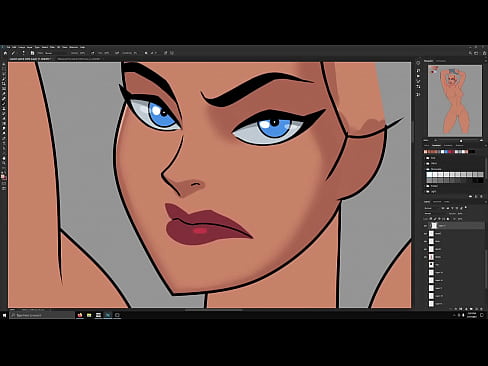488x366 pixels.
Task: Toggle visibility of the selected top layer
Action: point(426,226)
